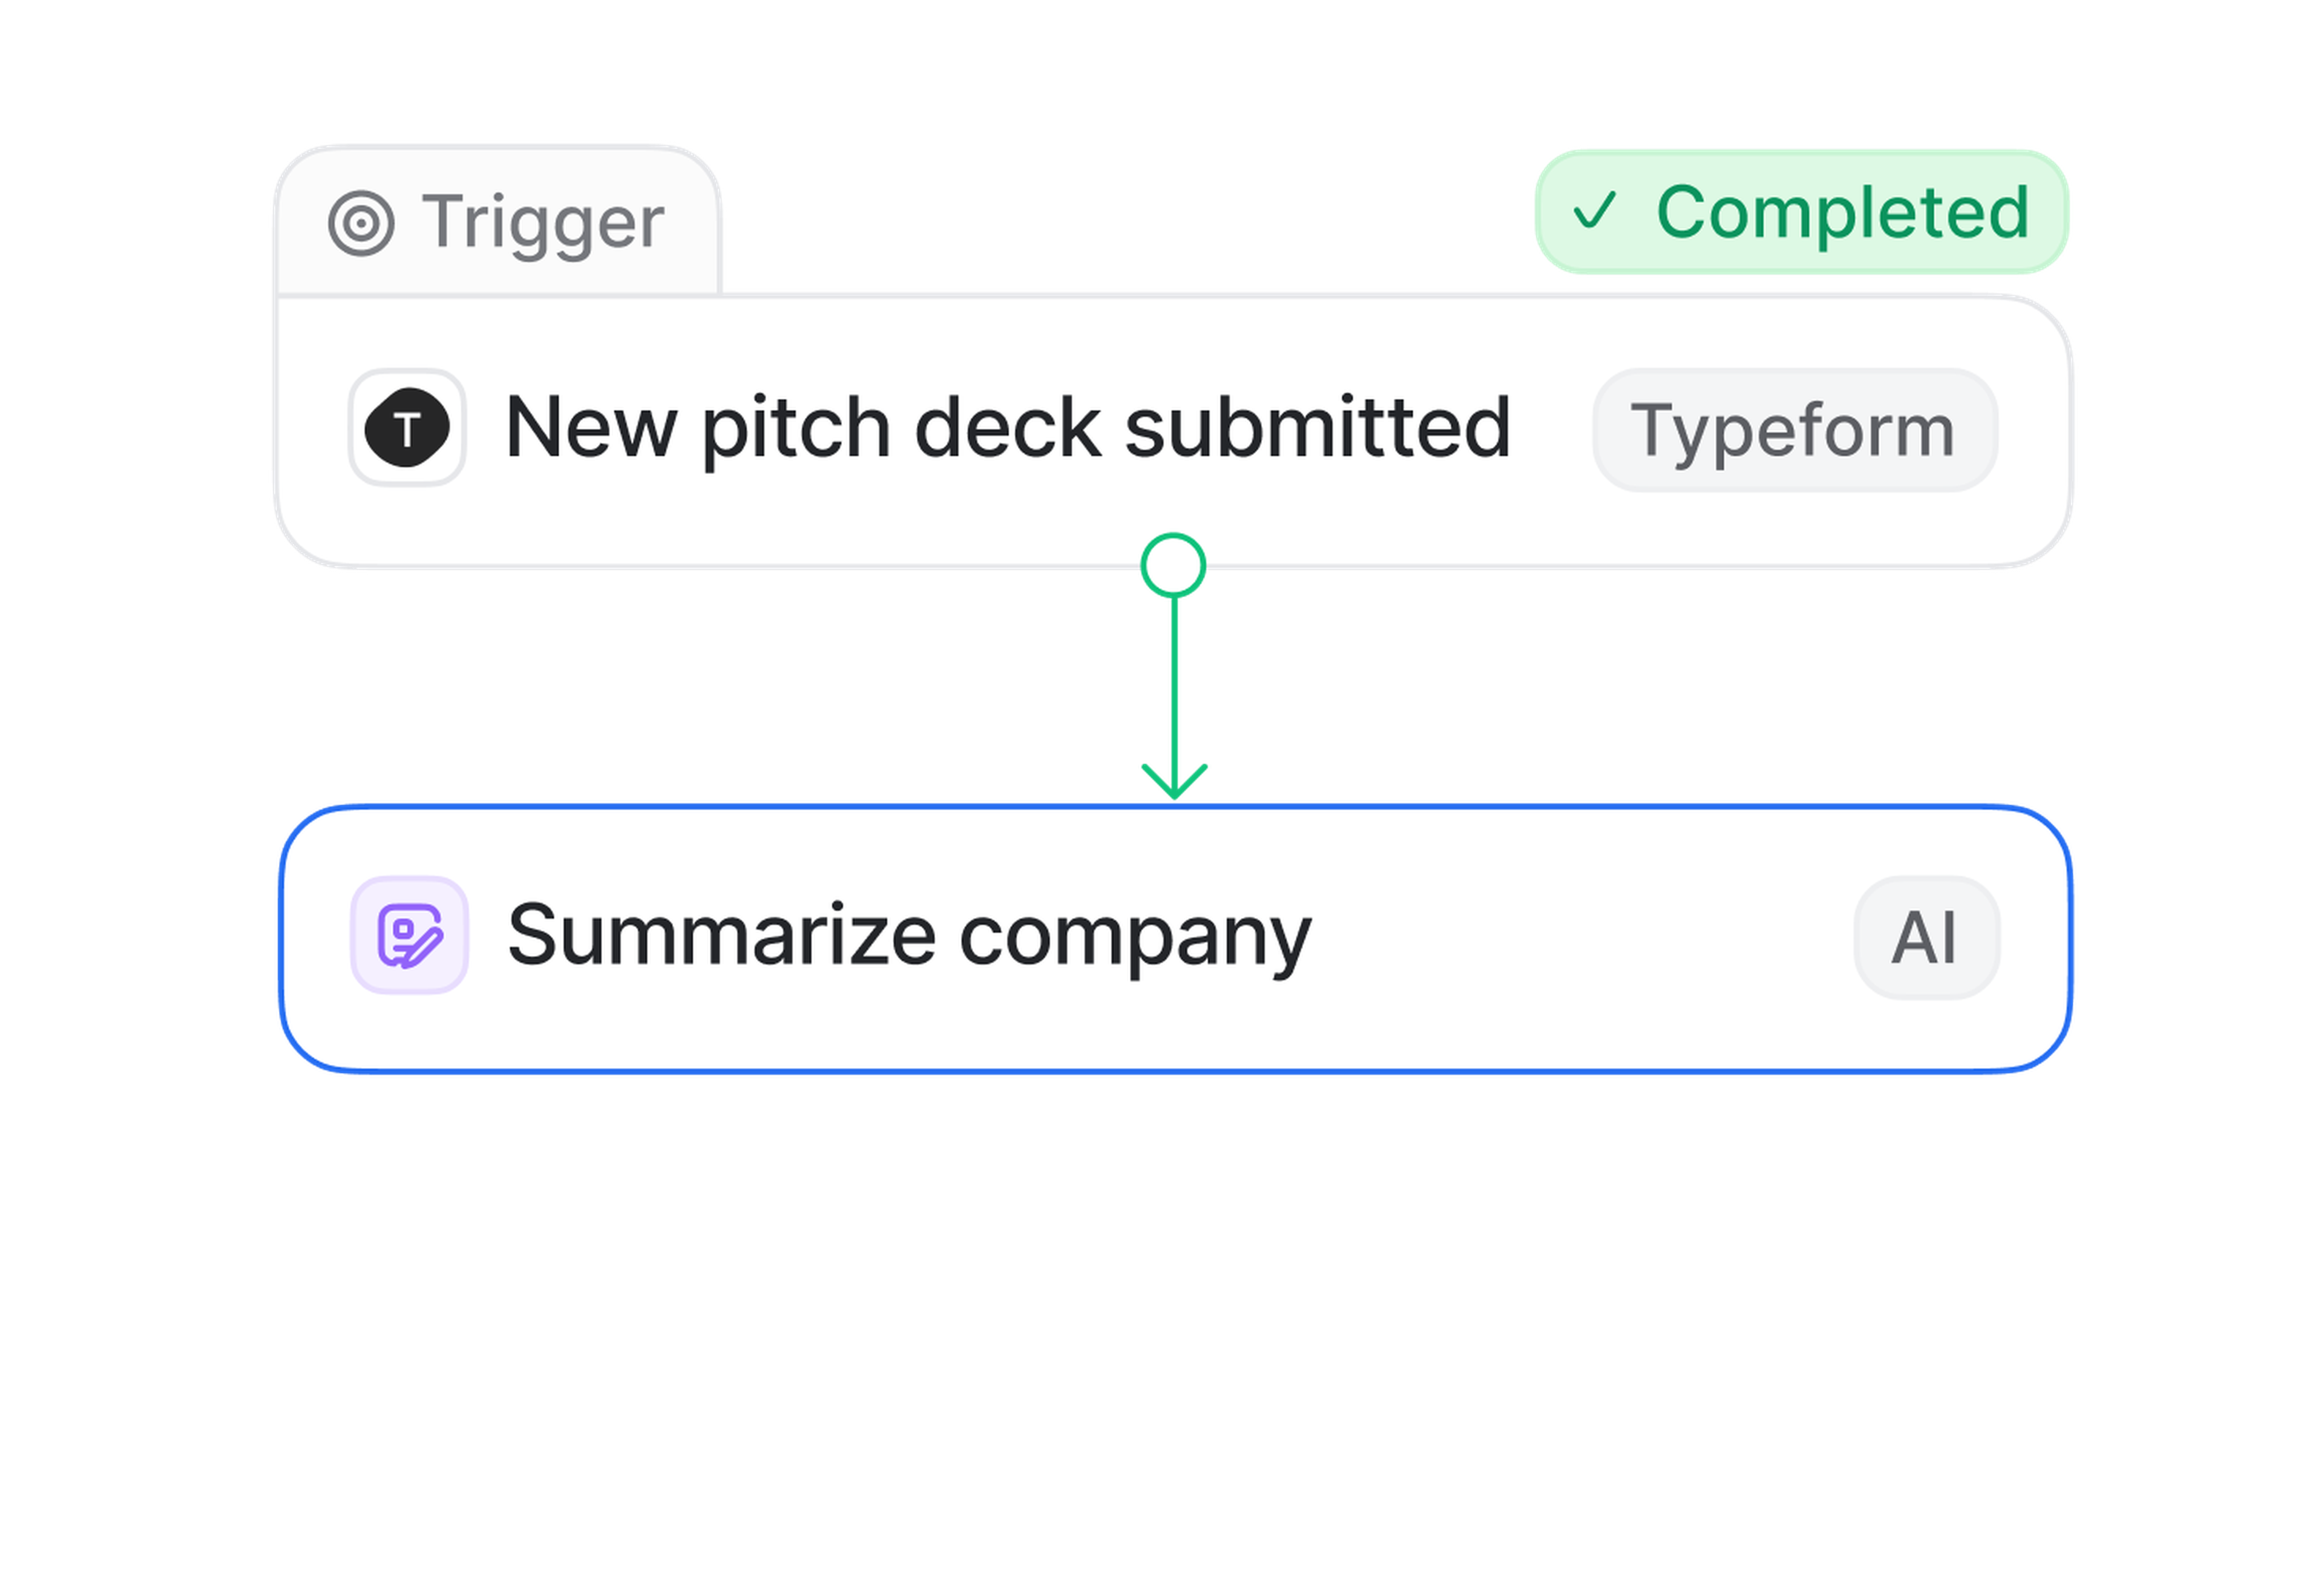The width and height of the screenshot is (2324, 1572).
Task: Select the green connector line between nodes
Action: click(x=1175, y=680)
